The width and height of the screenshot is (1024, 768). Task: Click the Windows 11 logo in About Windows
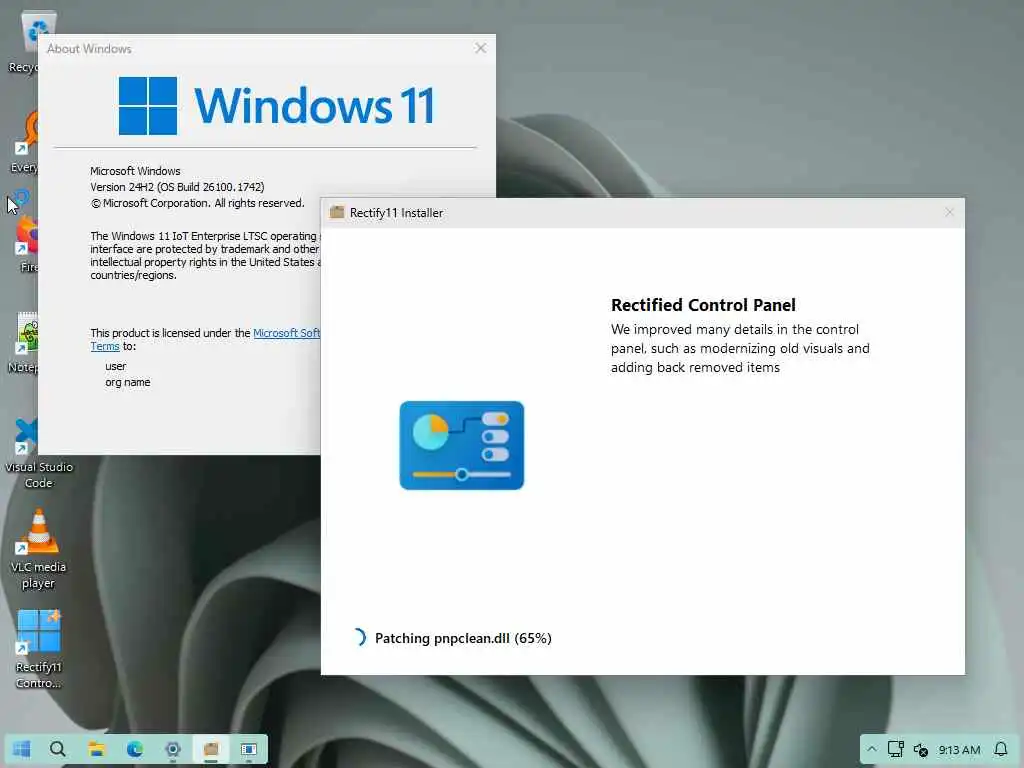click(277, 105)
